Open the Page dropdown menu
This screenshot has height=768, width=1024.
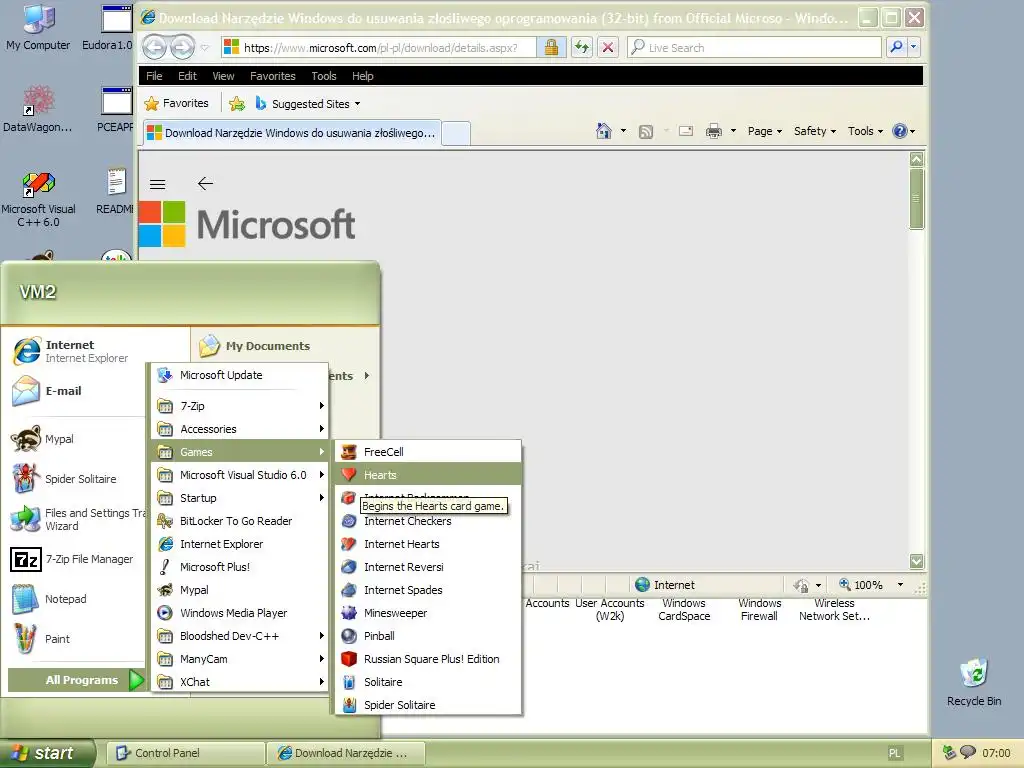[764, 131]
